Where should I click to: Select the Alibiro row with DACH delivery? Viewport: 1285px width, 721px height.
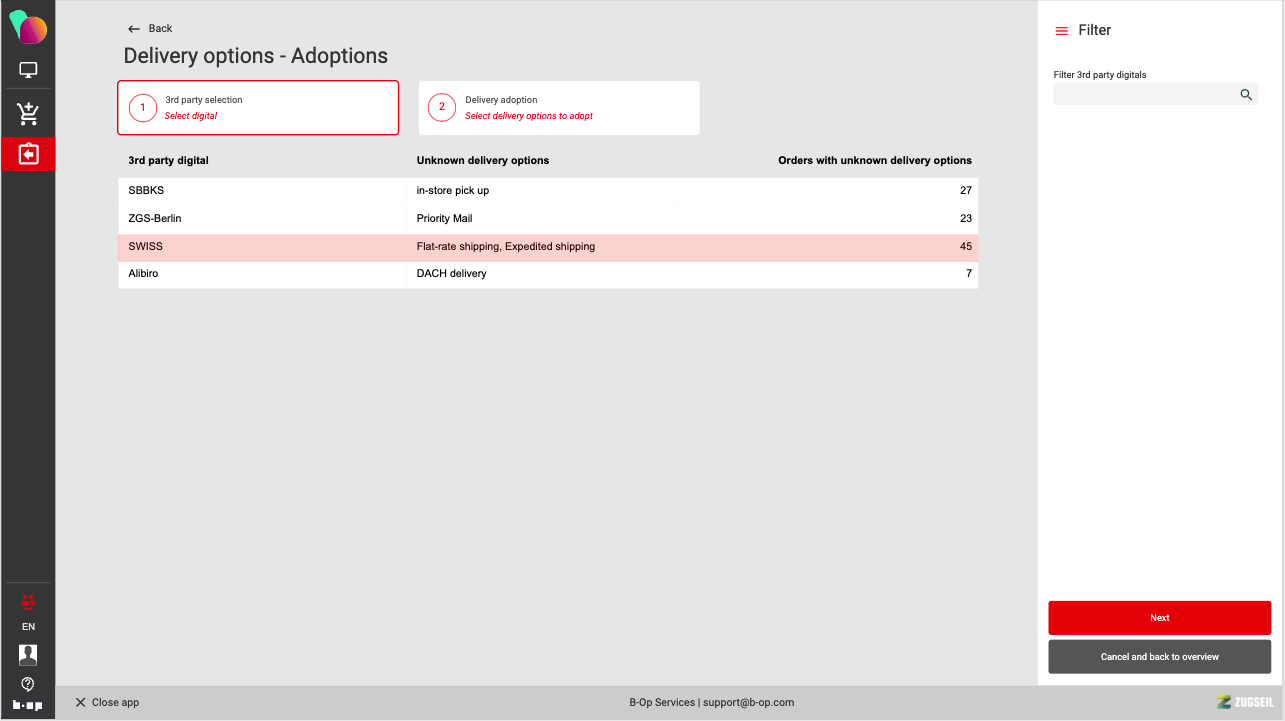pyautogui.click(x=548, y=273)
